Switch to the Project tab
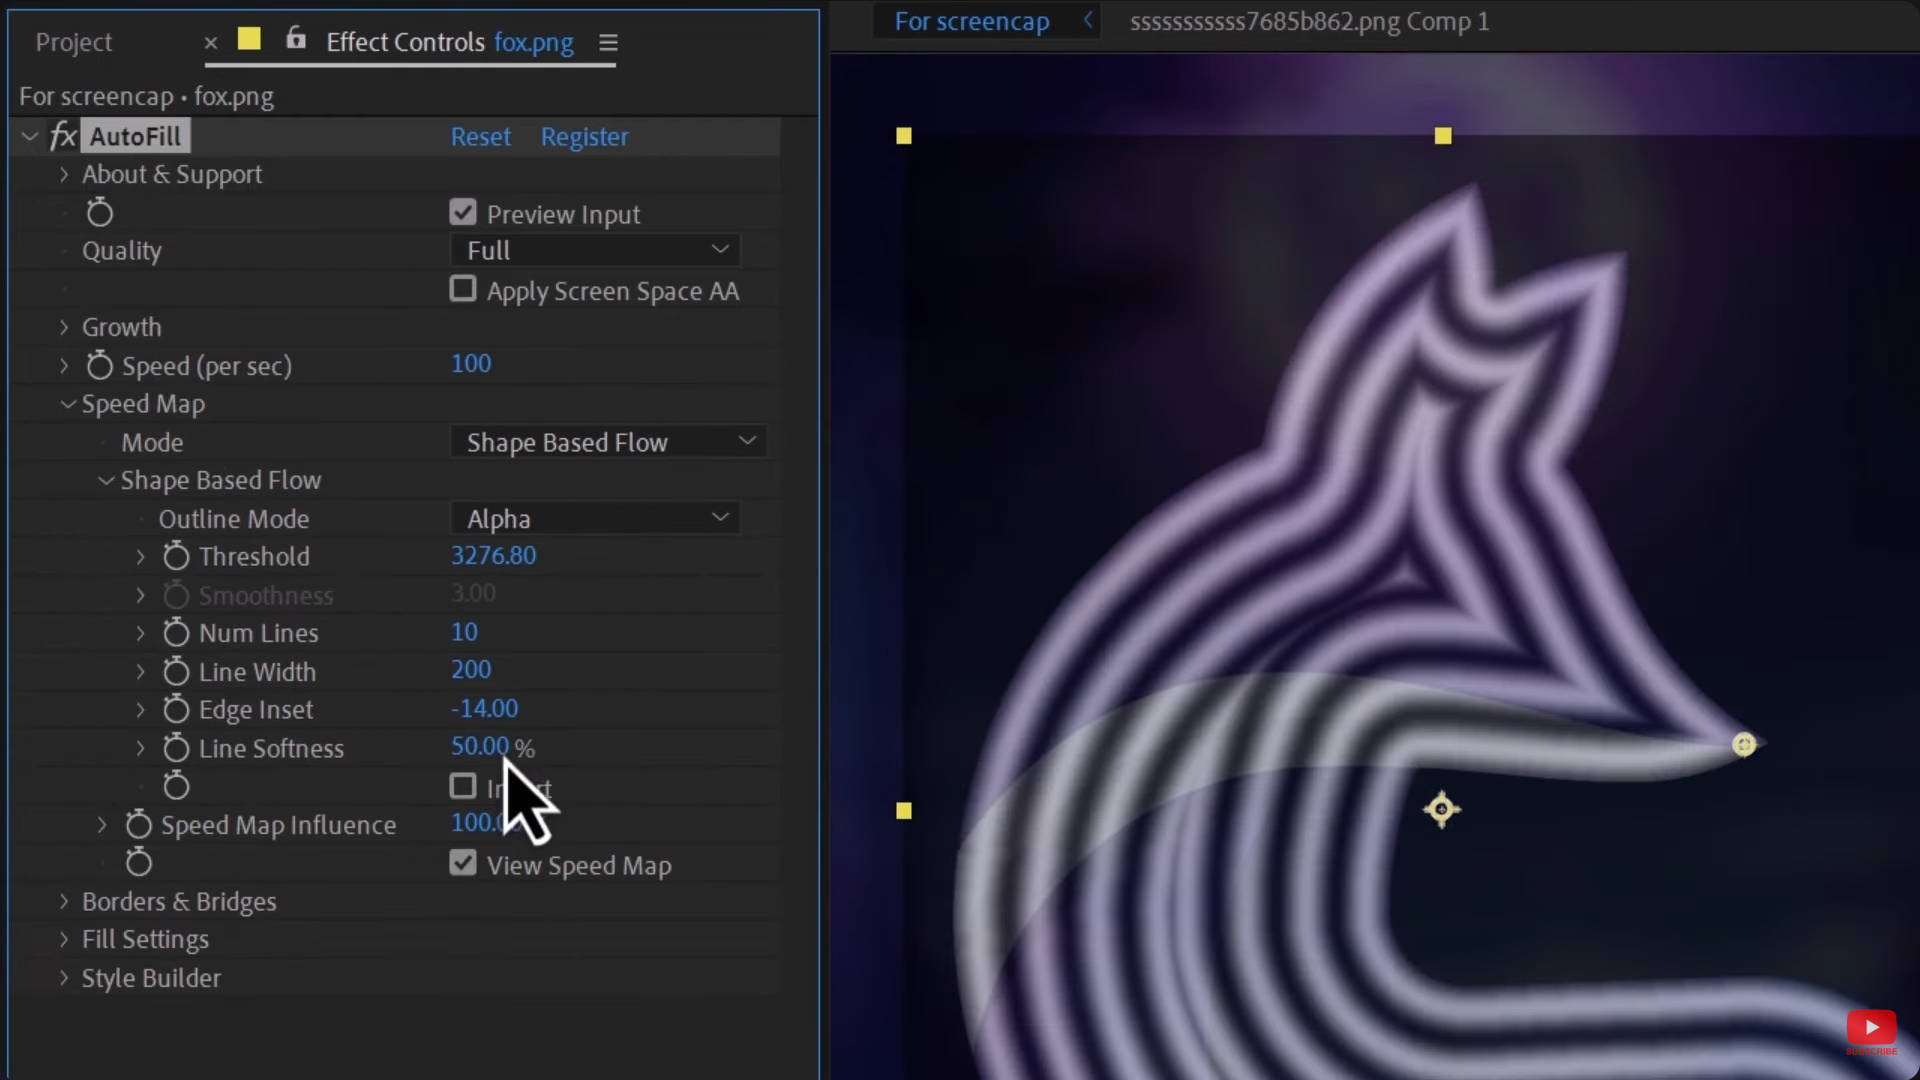1920x1080 pixels. (x=72, y=42)
